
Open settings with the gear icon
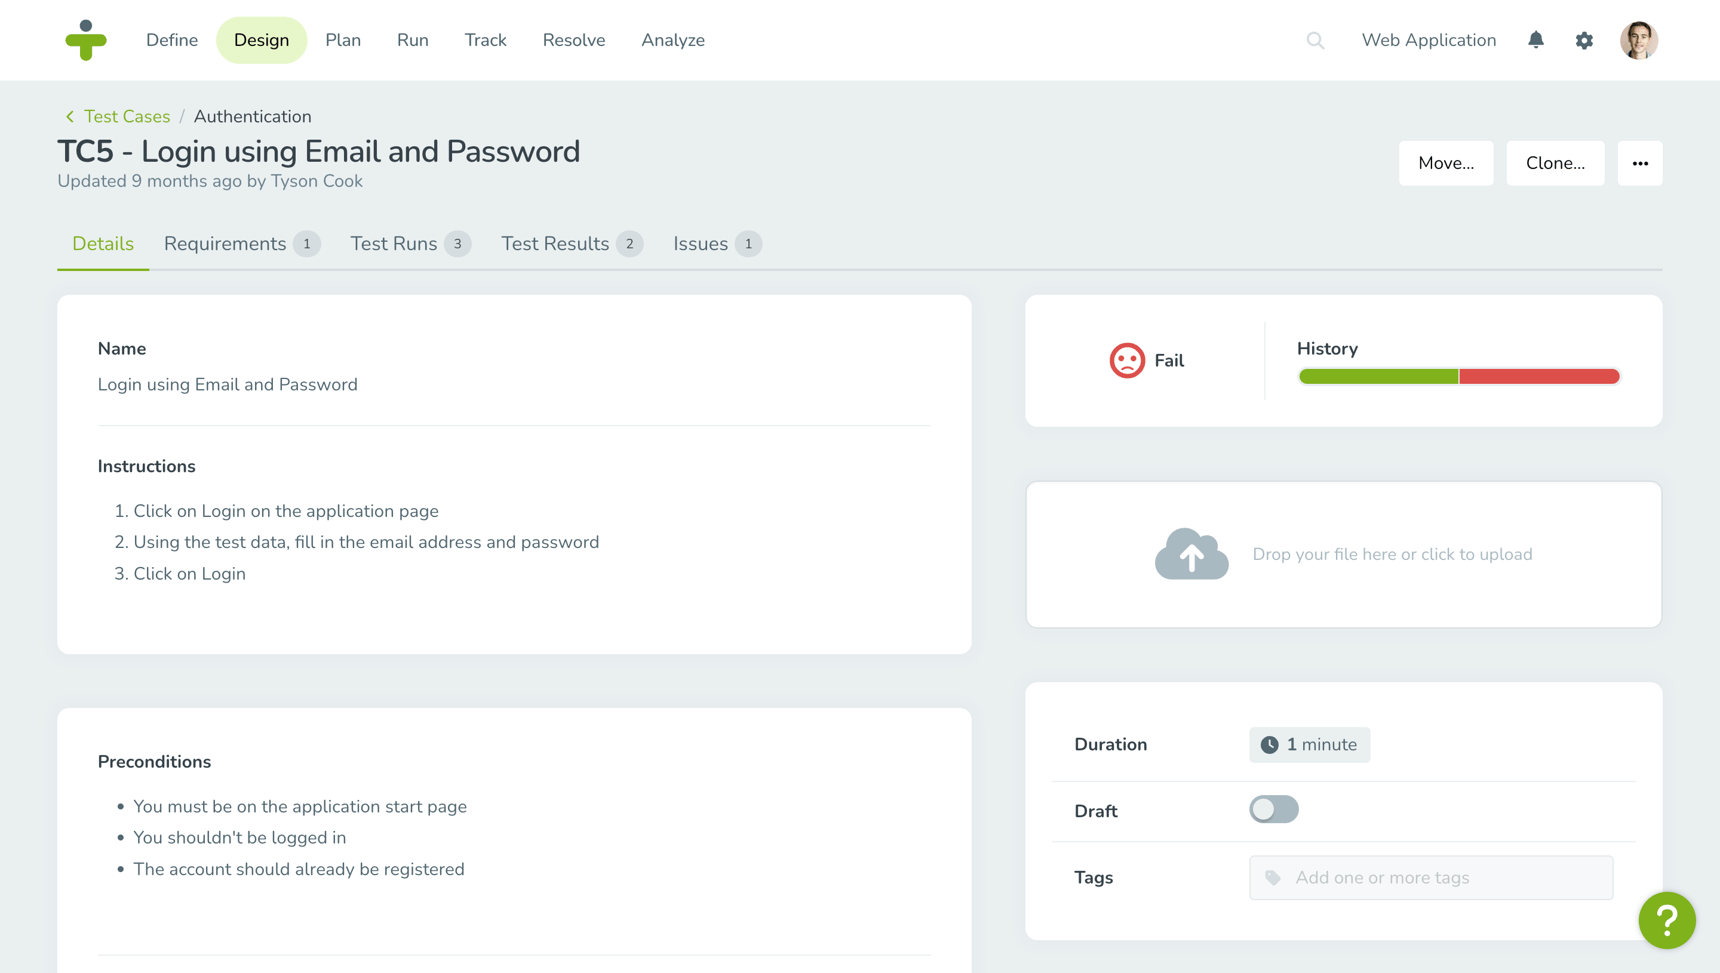1584,40
